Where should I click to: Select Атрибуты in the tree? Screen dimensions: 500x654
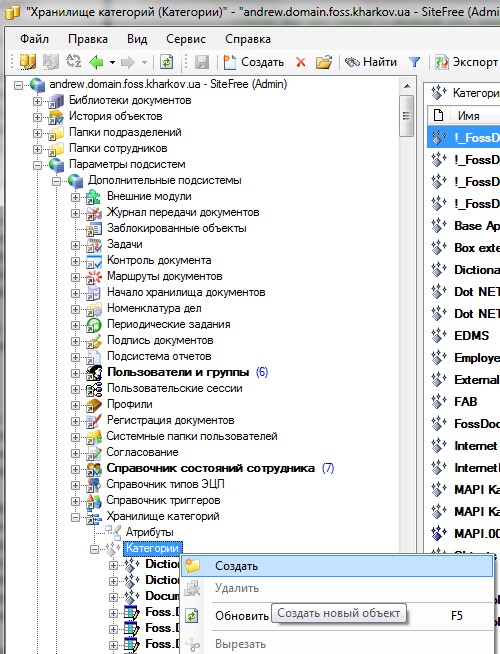[x=149, y=532]
